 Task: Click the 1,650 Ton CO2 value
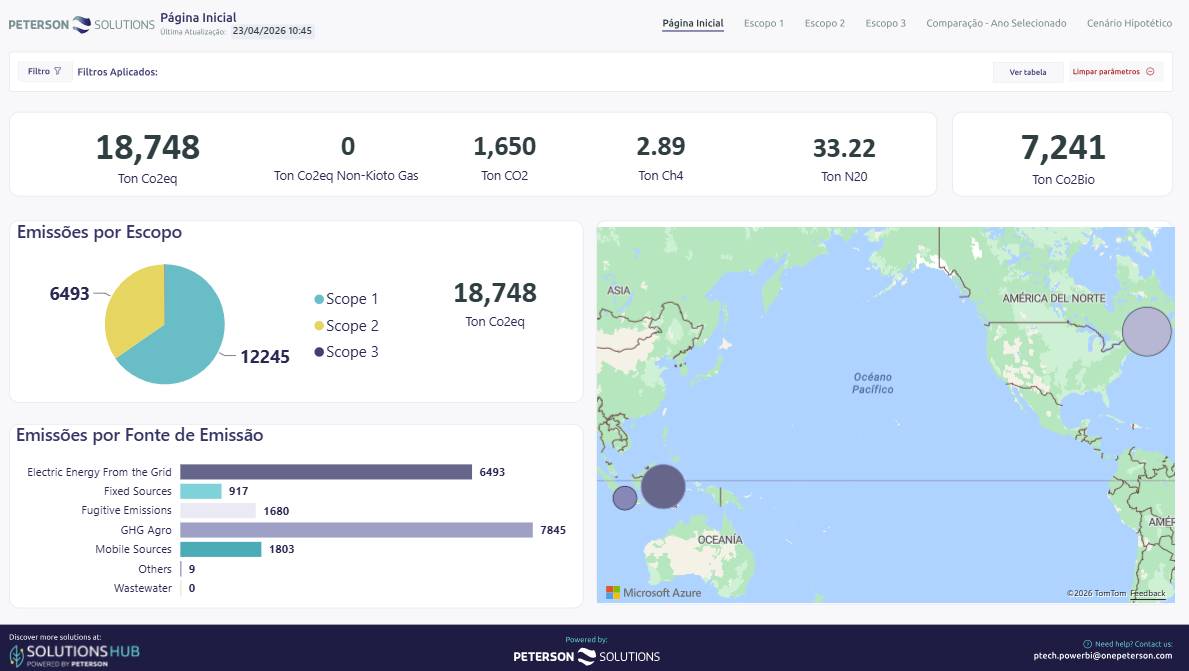click(505, 146)
